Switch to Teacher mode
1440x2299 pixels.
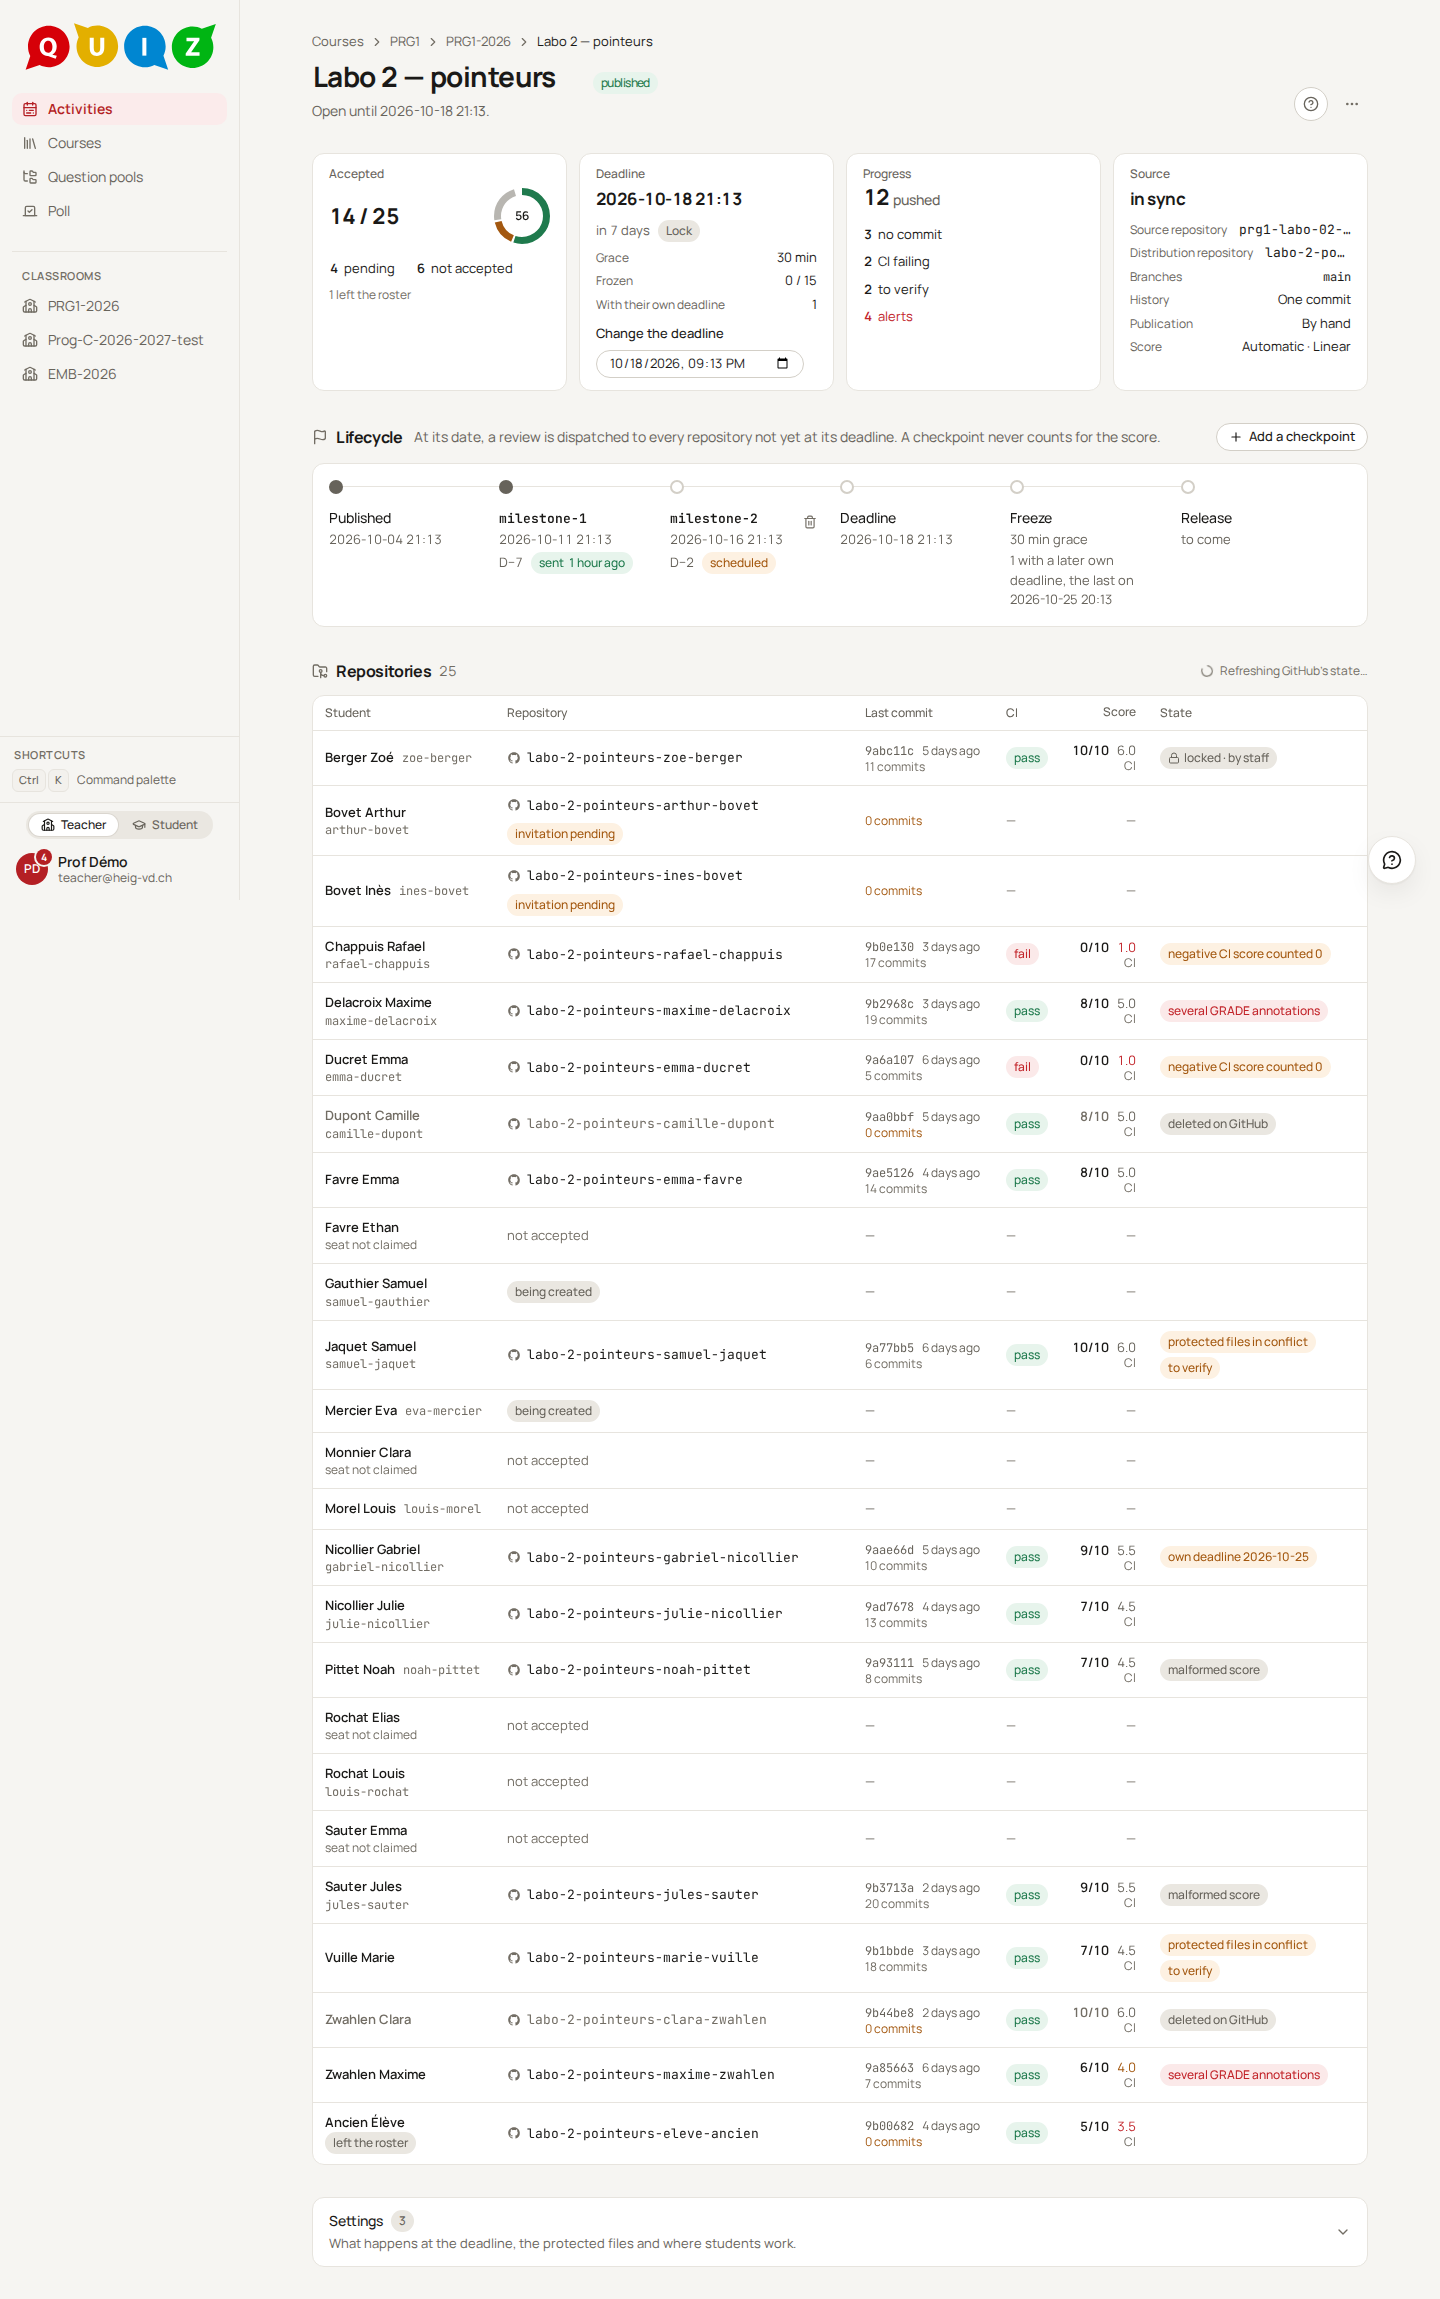pos(74,825)
